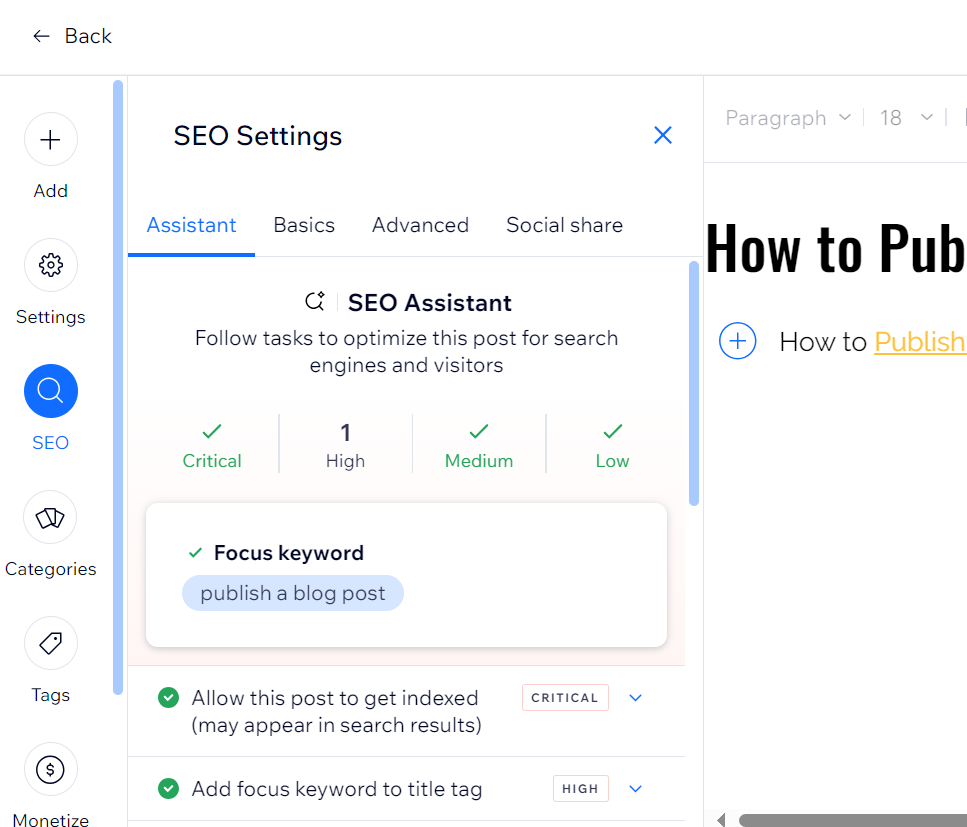Open the Tags panel icon
Viewport: 967px width, 827px height.
click(50, 643)
